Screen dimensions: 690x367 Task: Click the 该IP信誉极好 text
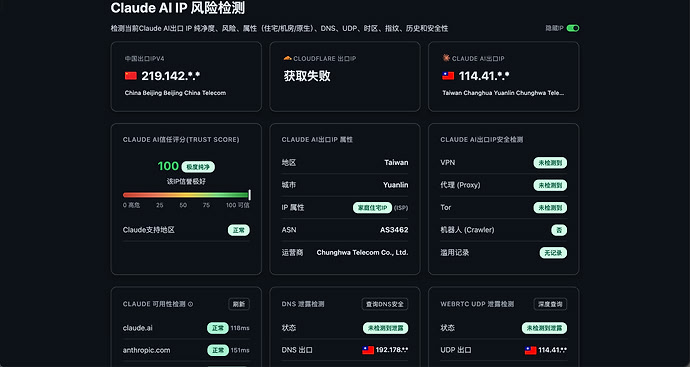point(186,181)
